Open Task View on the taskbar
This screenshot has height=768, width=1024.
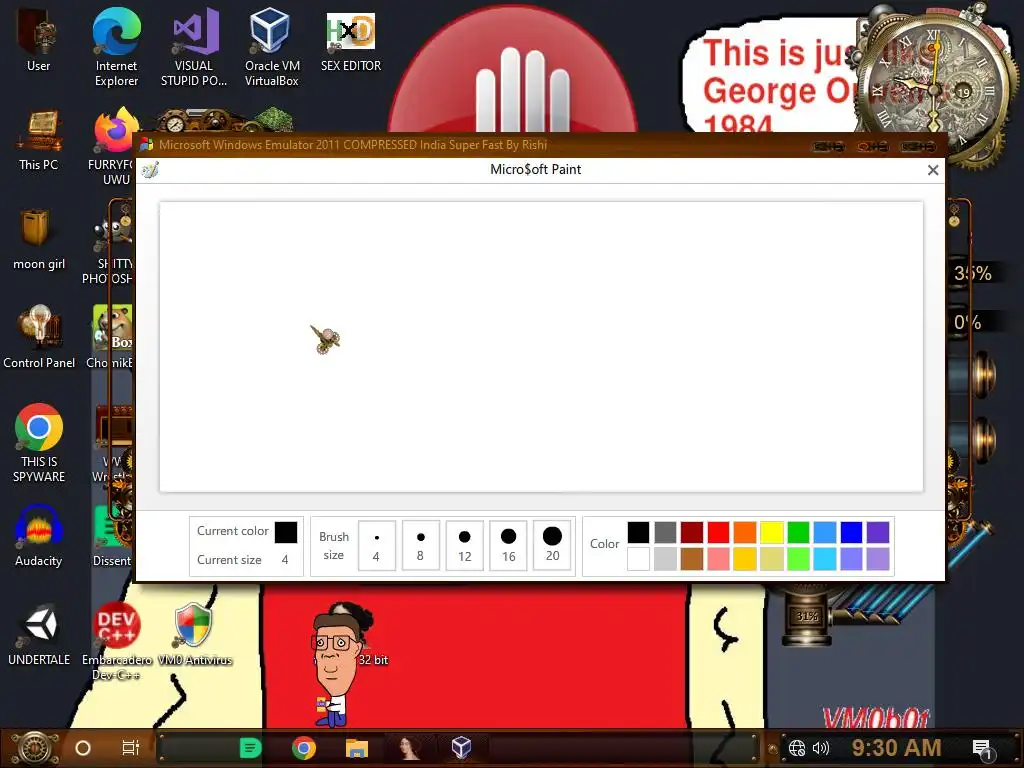[131, 748]
